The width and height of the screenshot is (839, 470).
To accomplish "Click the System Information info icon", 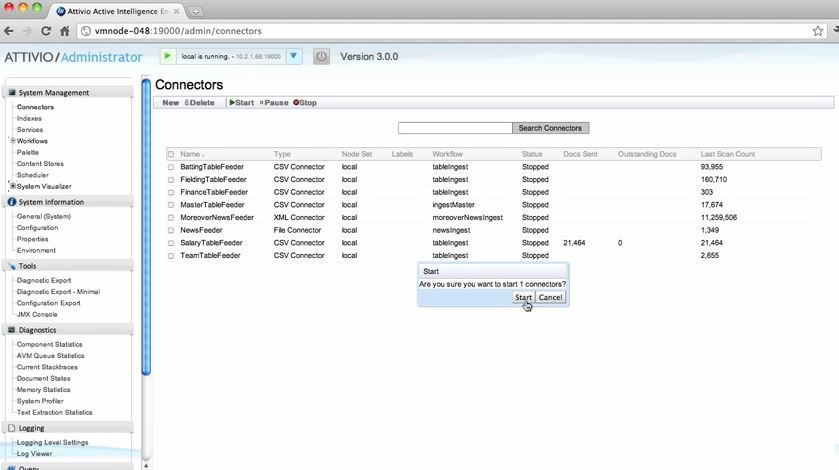I will pyautogui.click(x=12, y=202).
